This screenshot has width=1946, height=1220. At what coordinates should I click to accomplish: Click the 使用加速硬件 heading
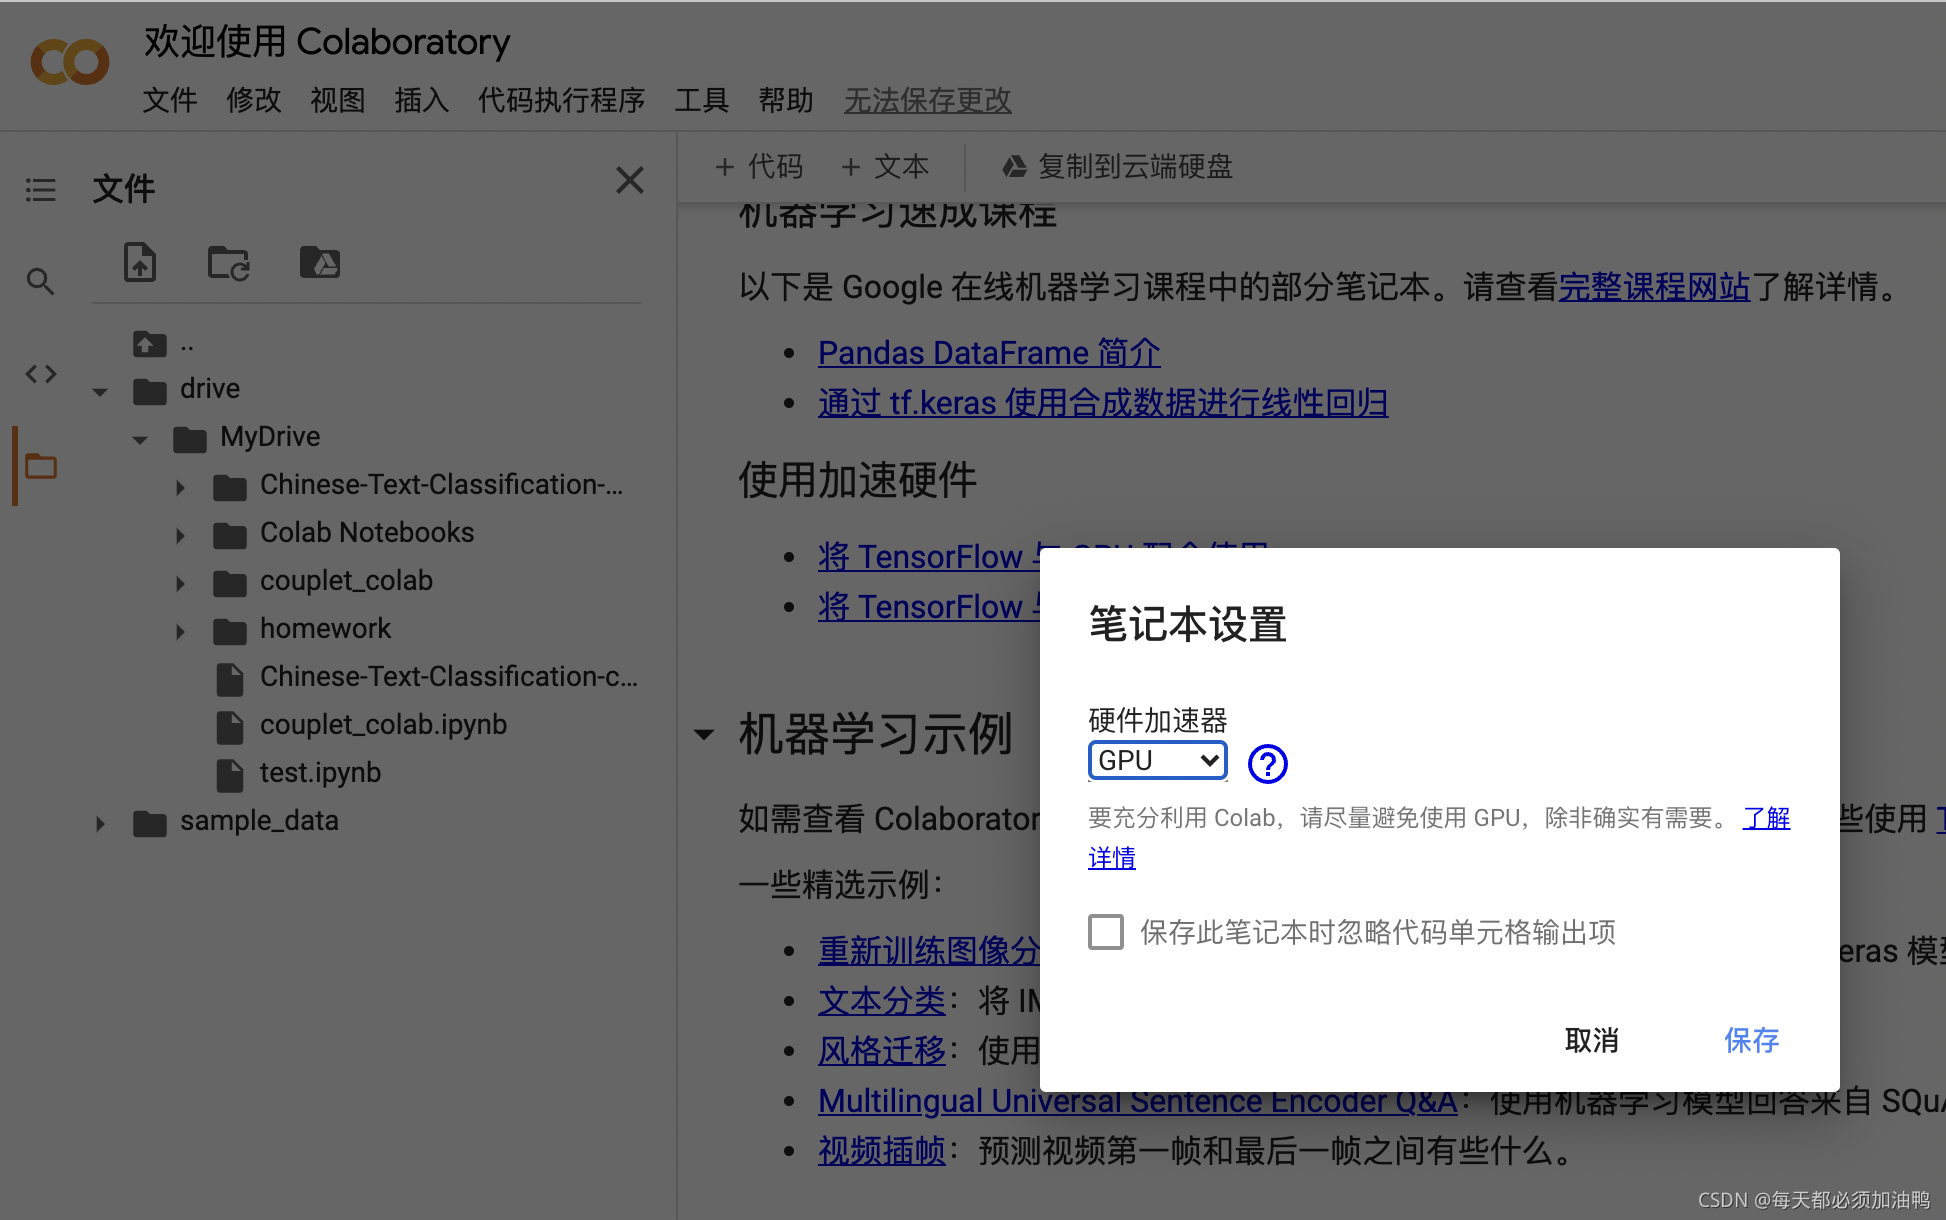click(x=858, y=480)
